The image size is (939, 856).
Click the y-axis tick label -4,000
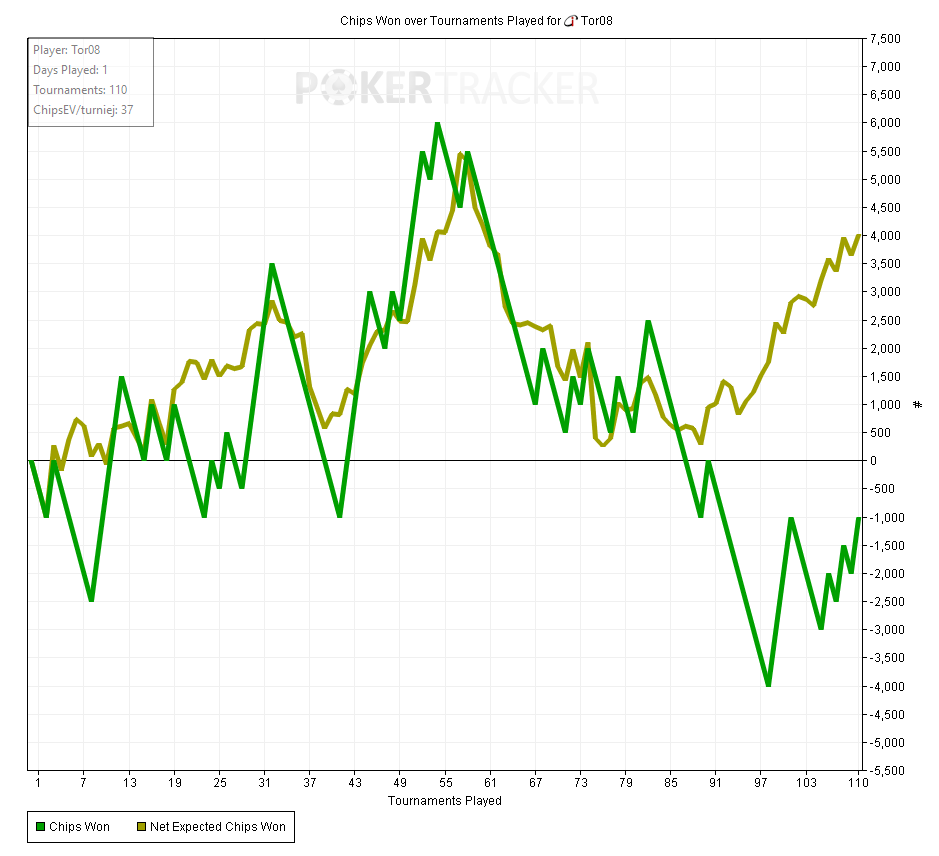(887, 686)
